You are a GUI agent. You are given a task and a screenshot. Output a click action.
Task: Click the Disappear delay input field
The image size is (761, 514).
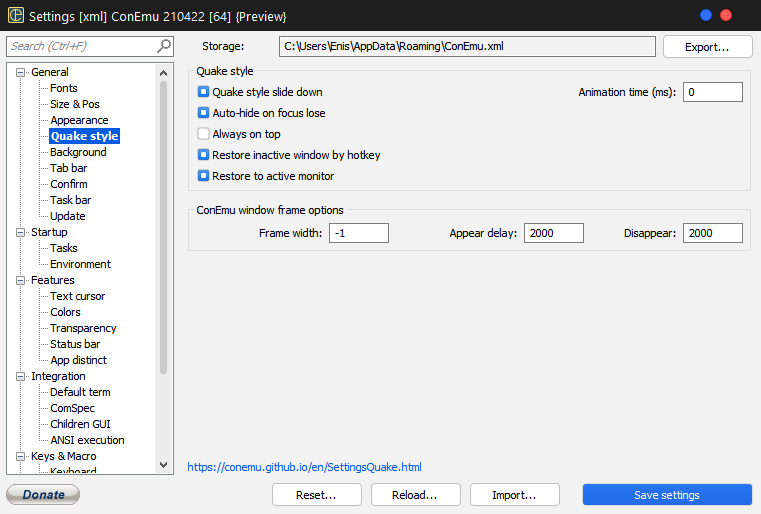712,233
